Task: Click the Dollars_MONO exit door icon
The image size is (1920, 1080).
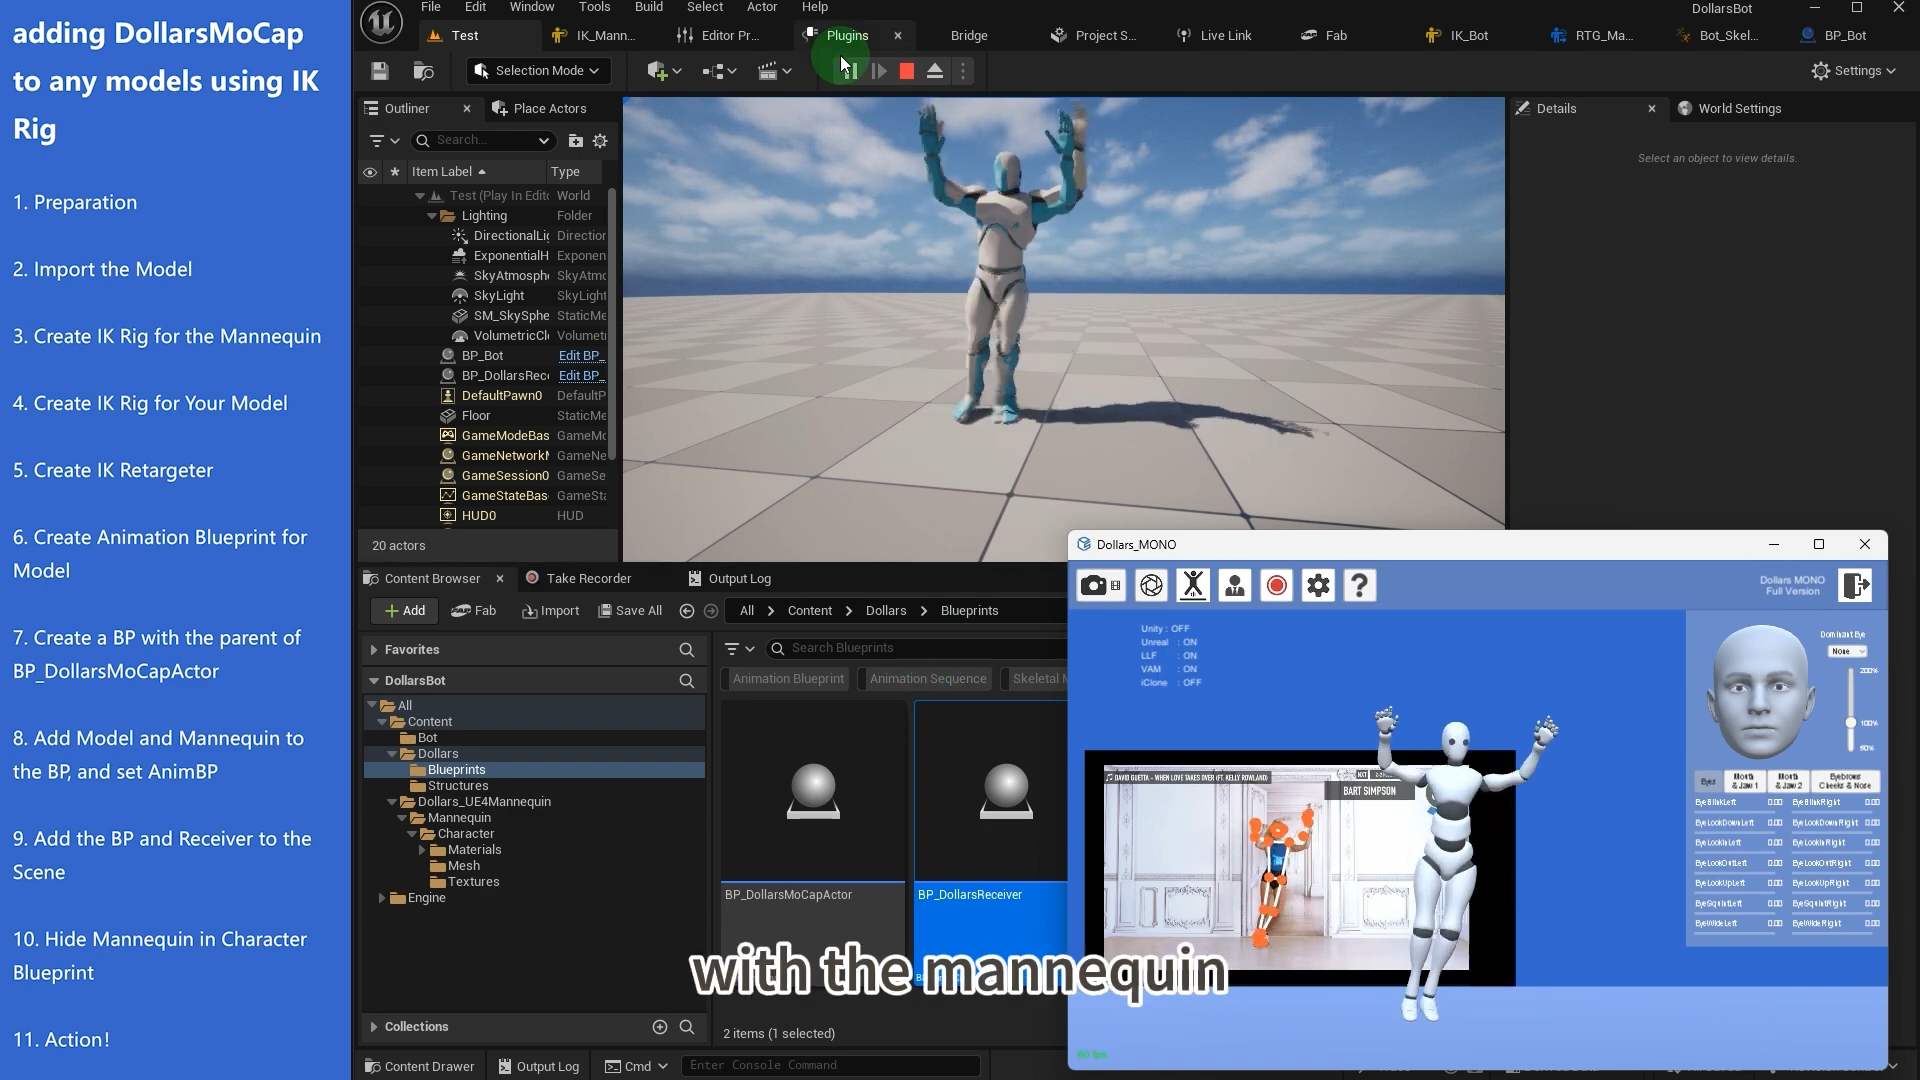Action: tap(1855, 586)
